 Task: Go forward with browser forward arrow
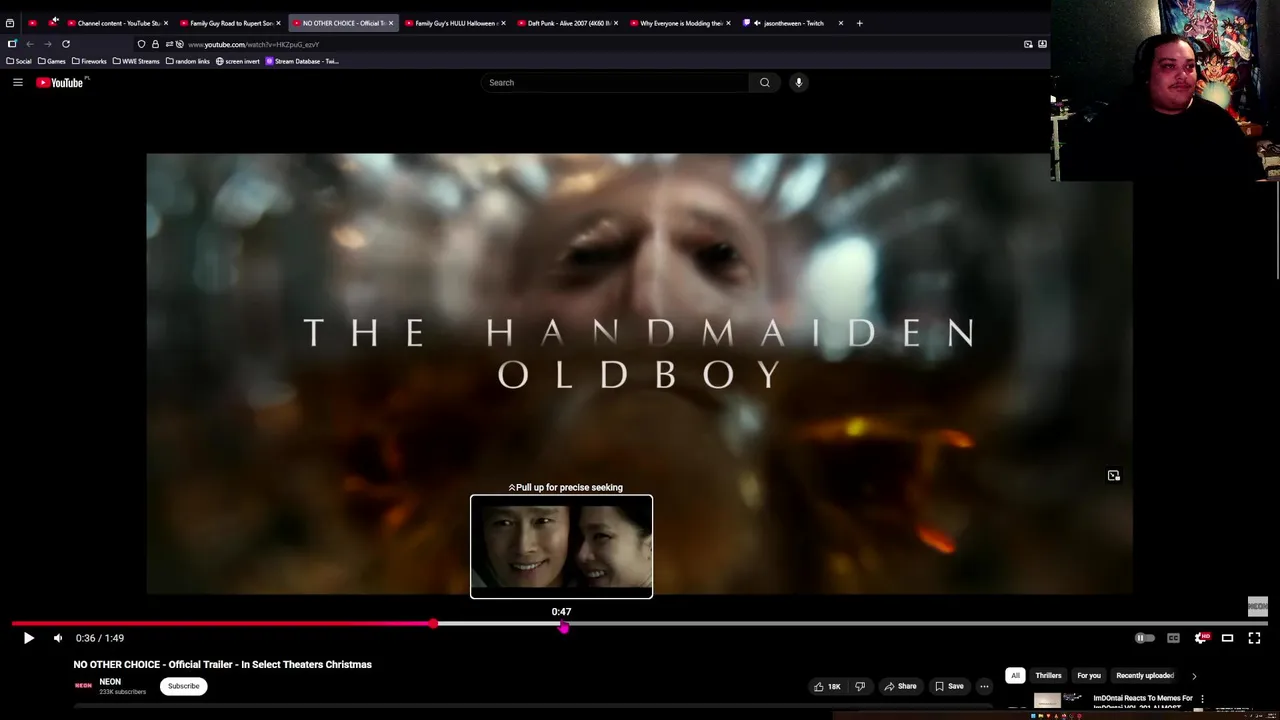(x=47, y=44)
